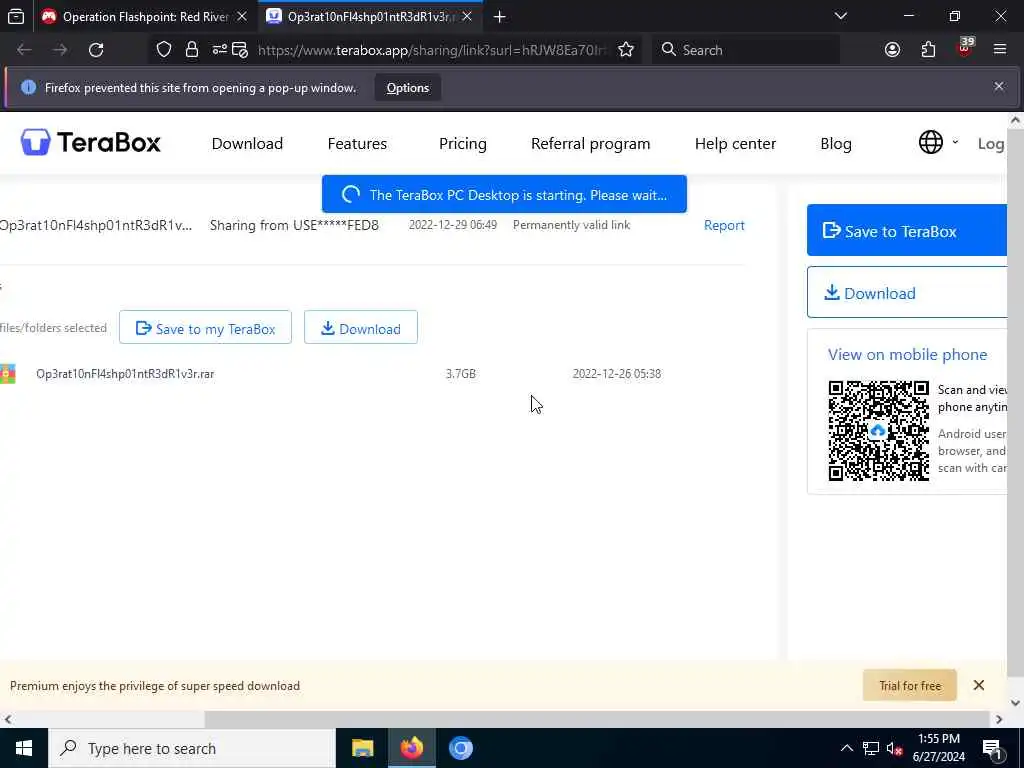Click View on mobile phone heading
This screenshot has width=1024, height=768.
[x=908, y=355]
